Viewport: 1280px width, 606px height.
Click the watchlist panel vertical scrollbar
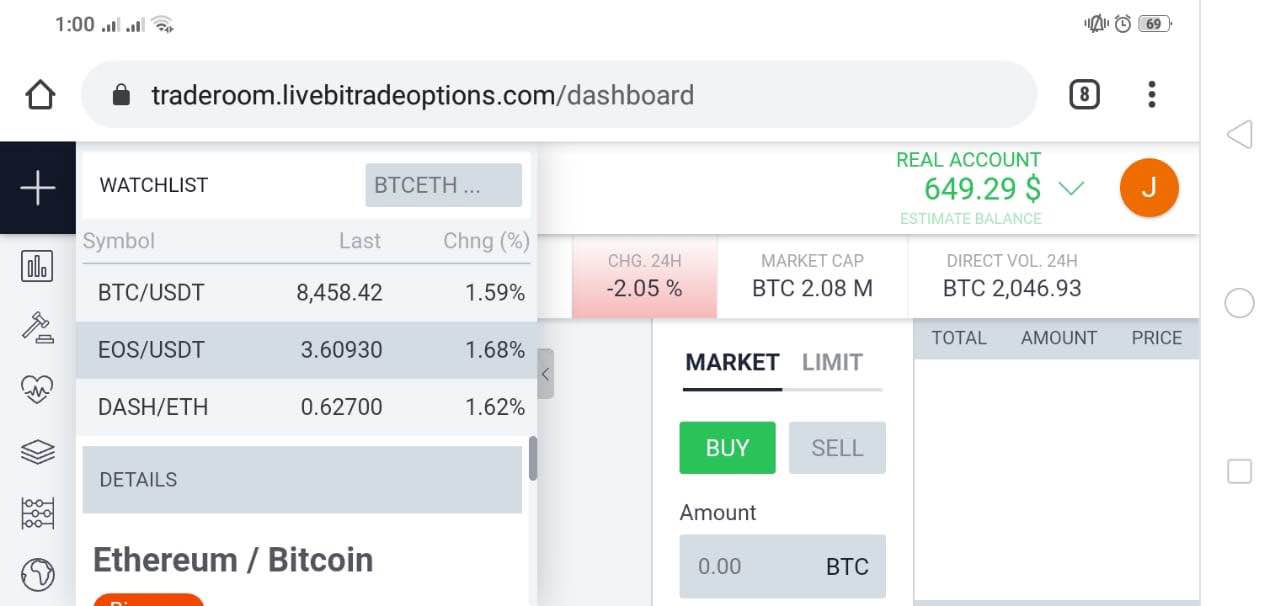coord(533,458)
